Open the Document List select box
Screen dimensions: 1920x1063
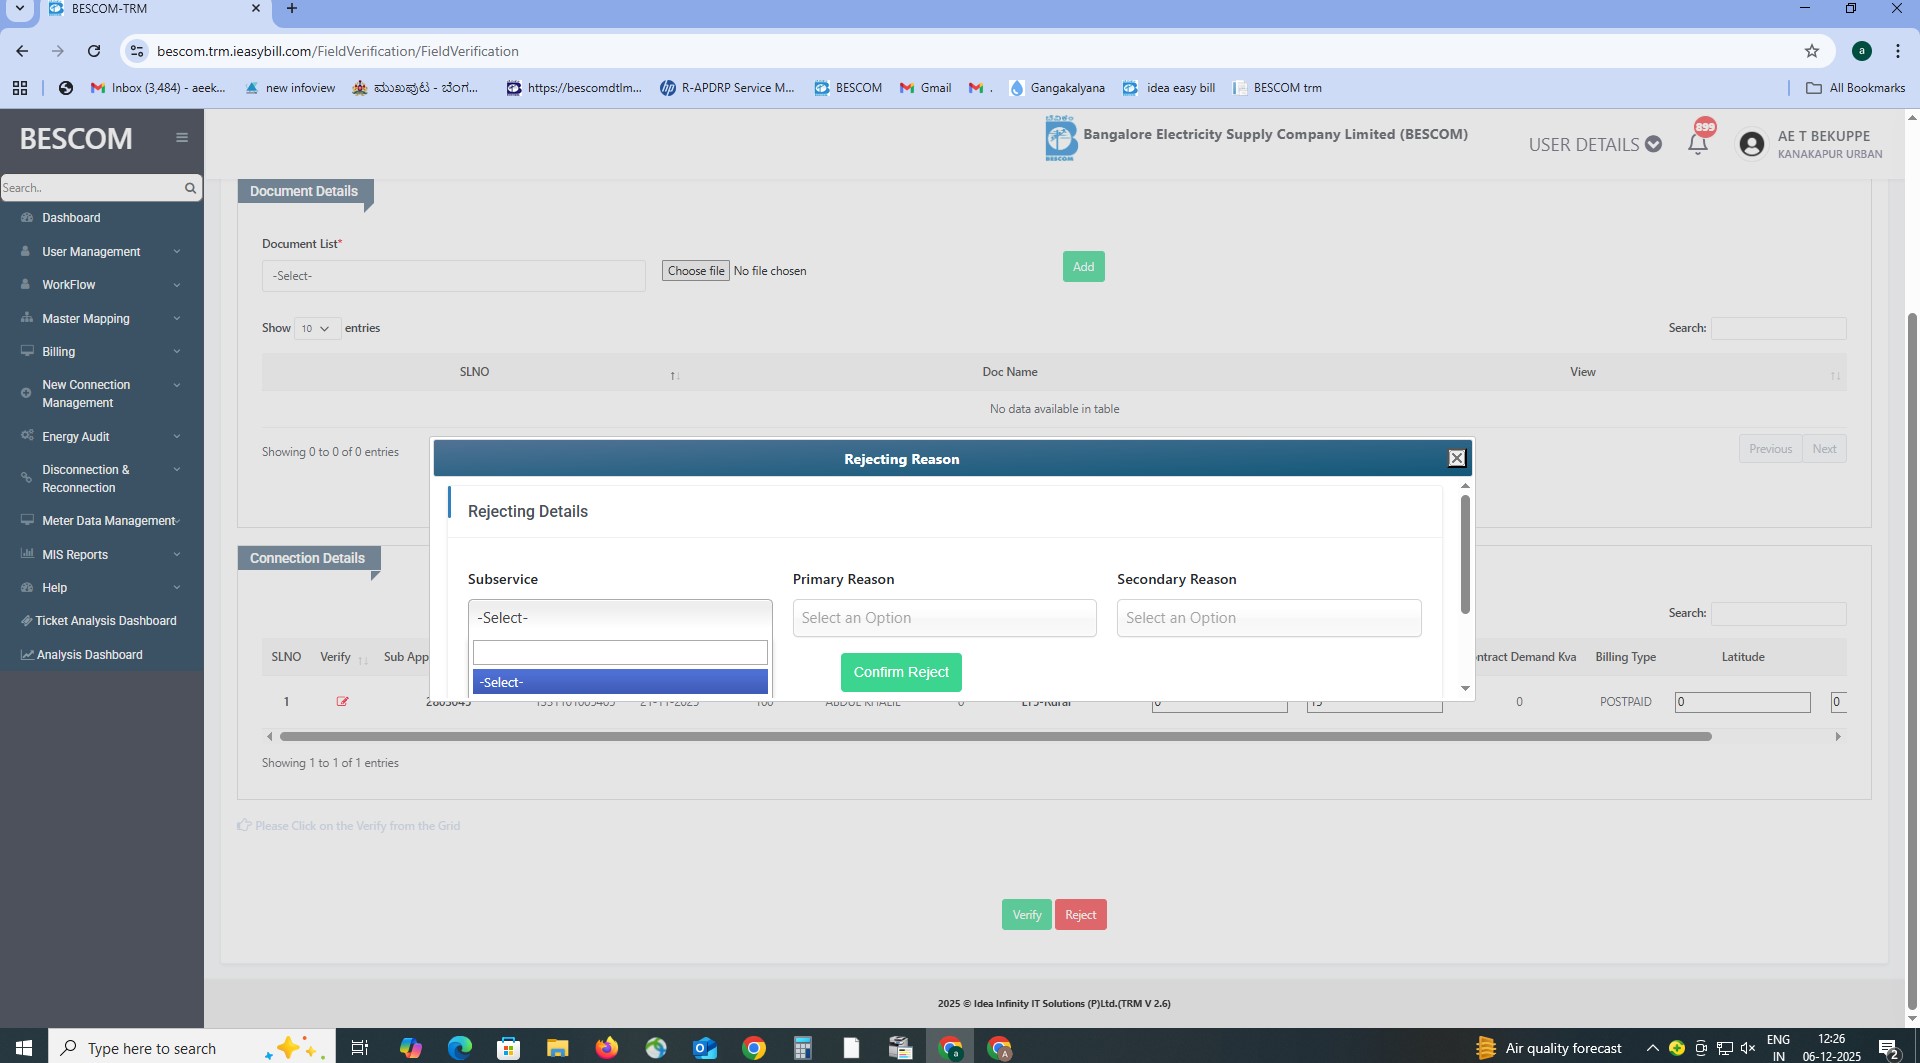(x=454, y=276)
